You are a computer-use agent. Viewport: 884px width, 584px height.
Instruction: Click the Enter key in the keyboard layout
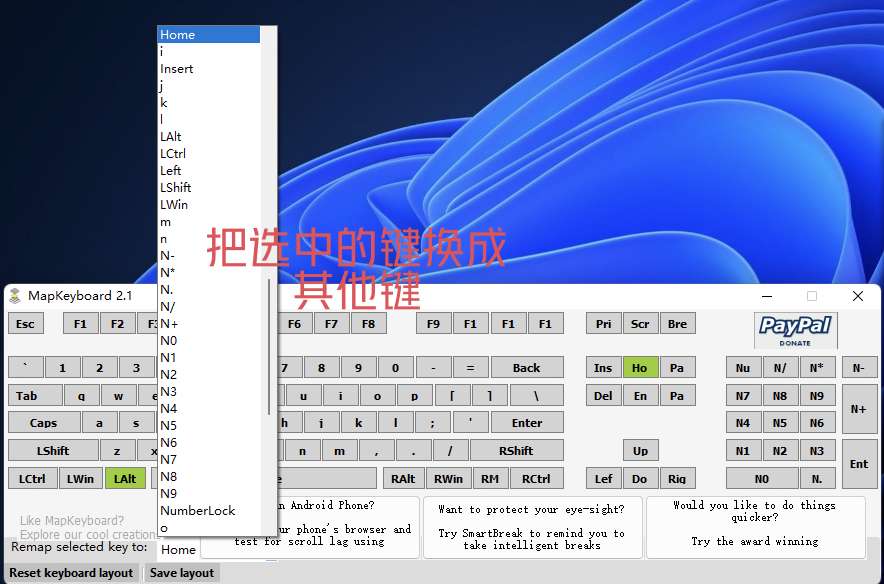click(x=527, y=422)
